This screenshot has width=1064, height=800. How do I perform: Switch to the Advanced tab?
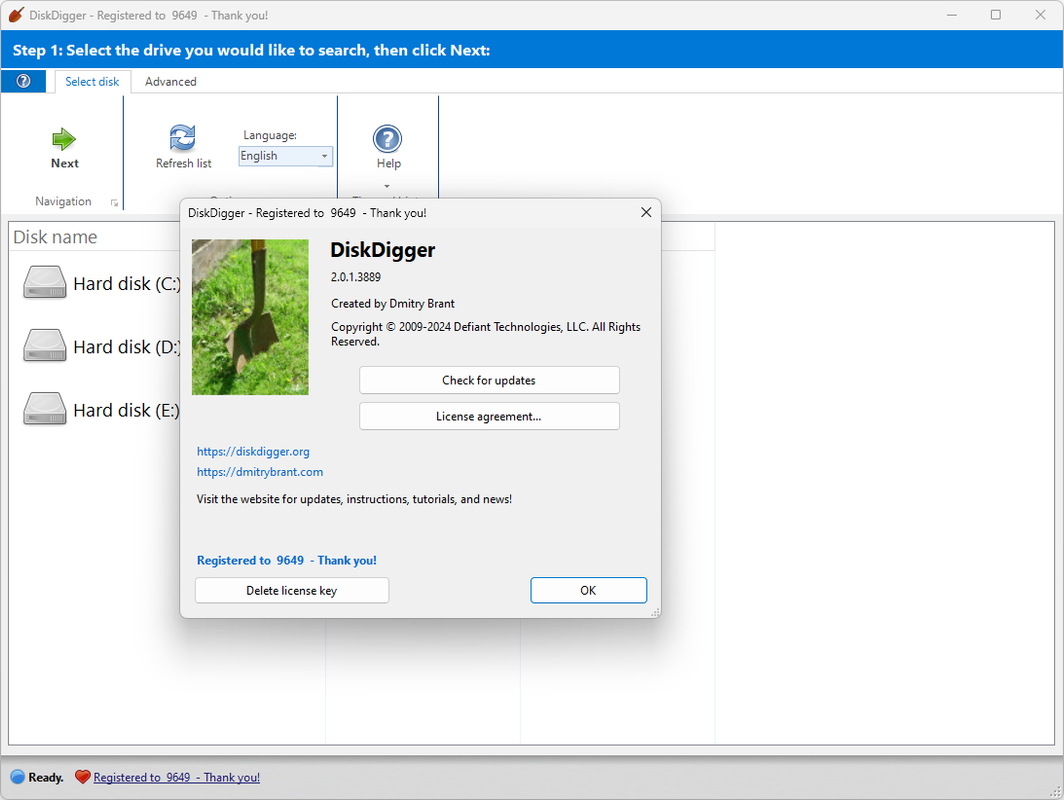(x=170, y=81)
